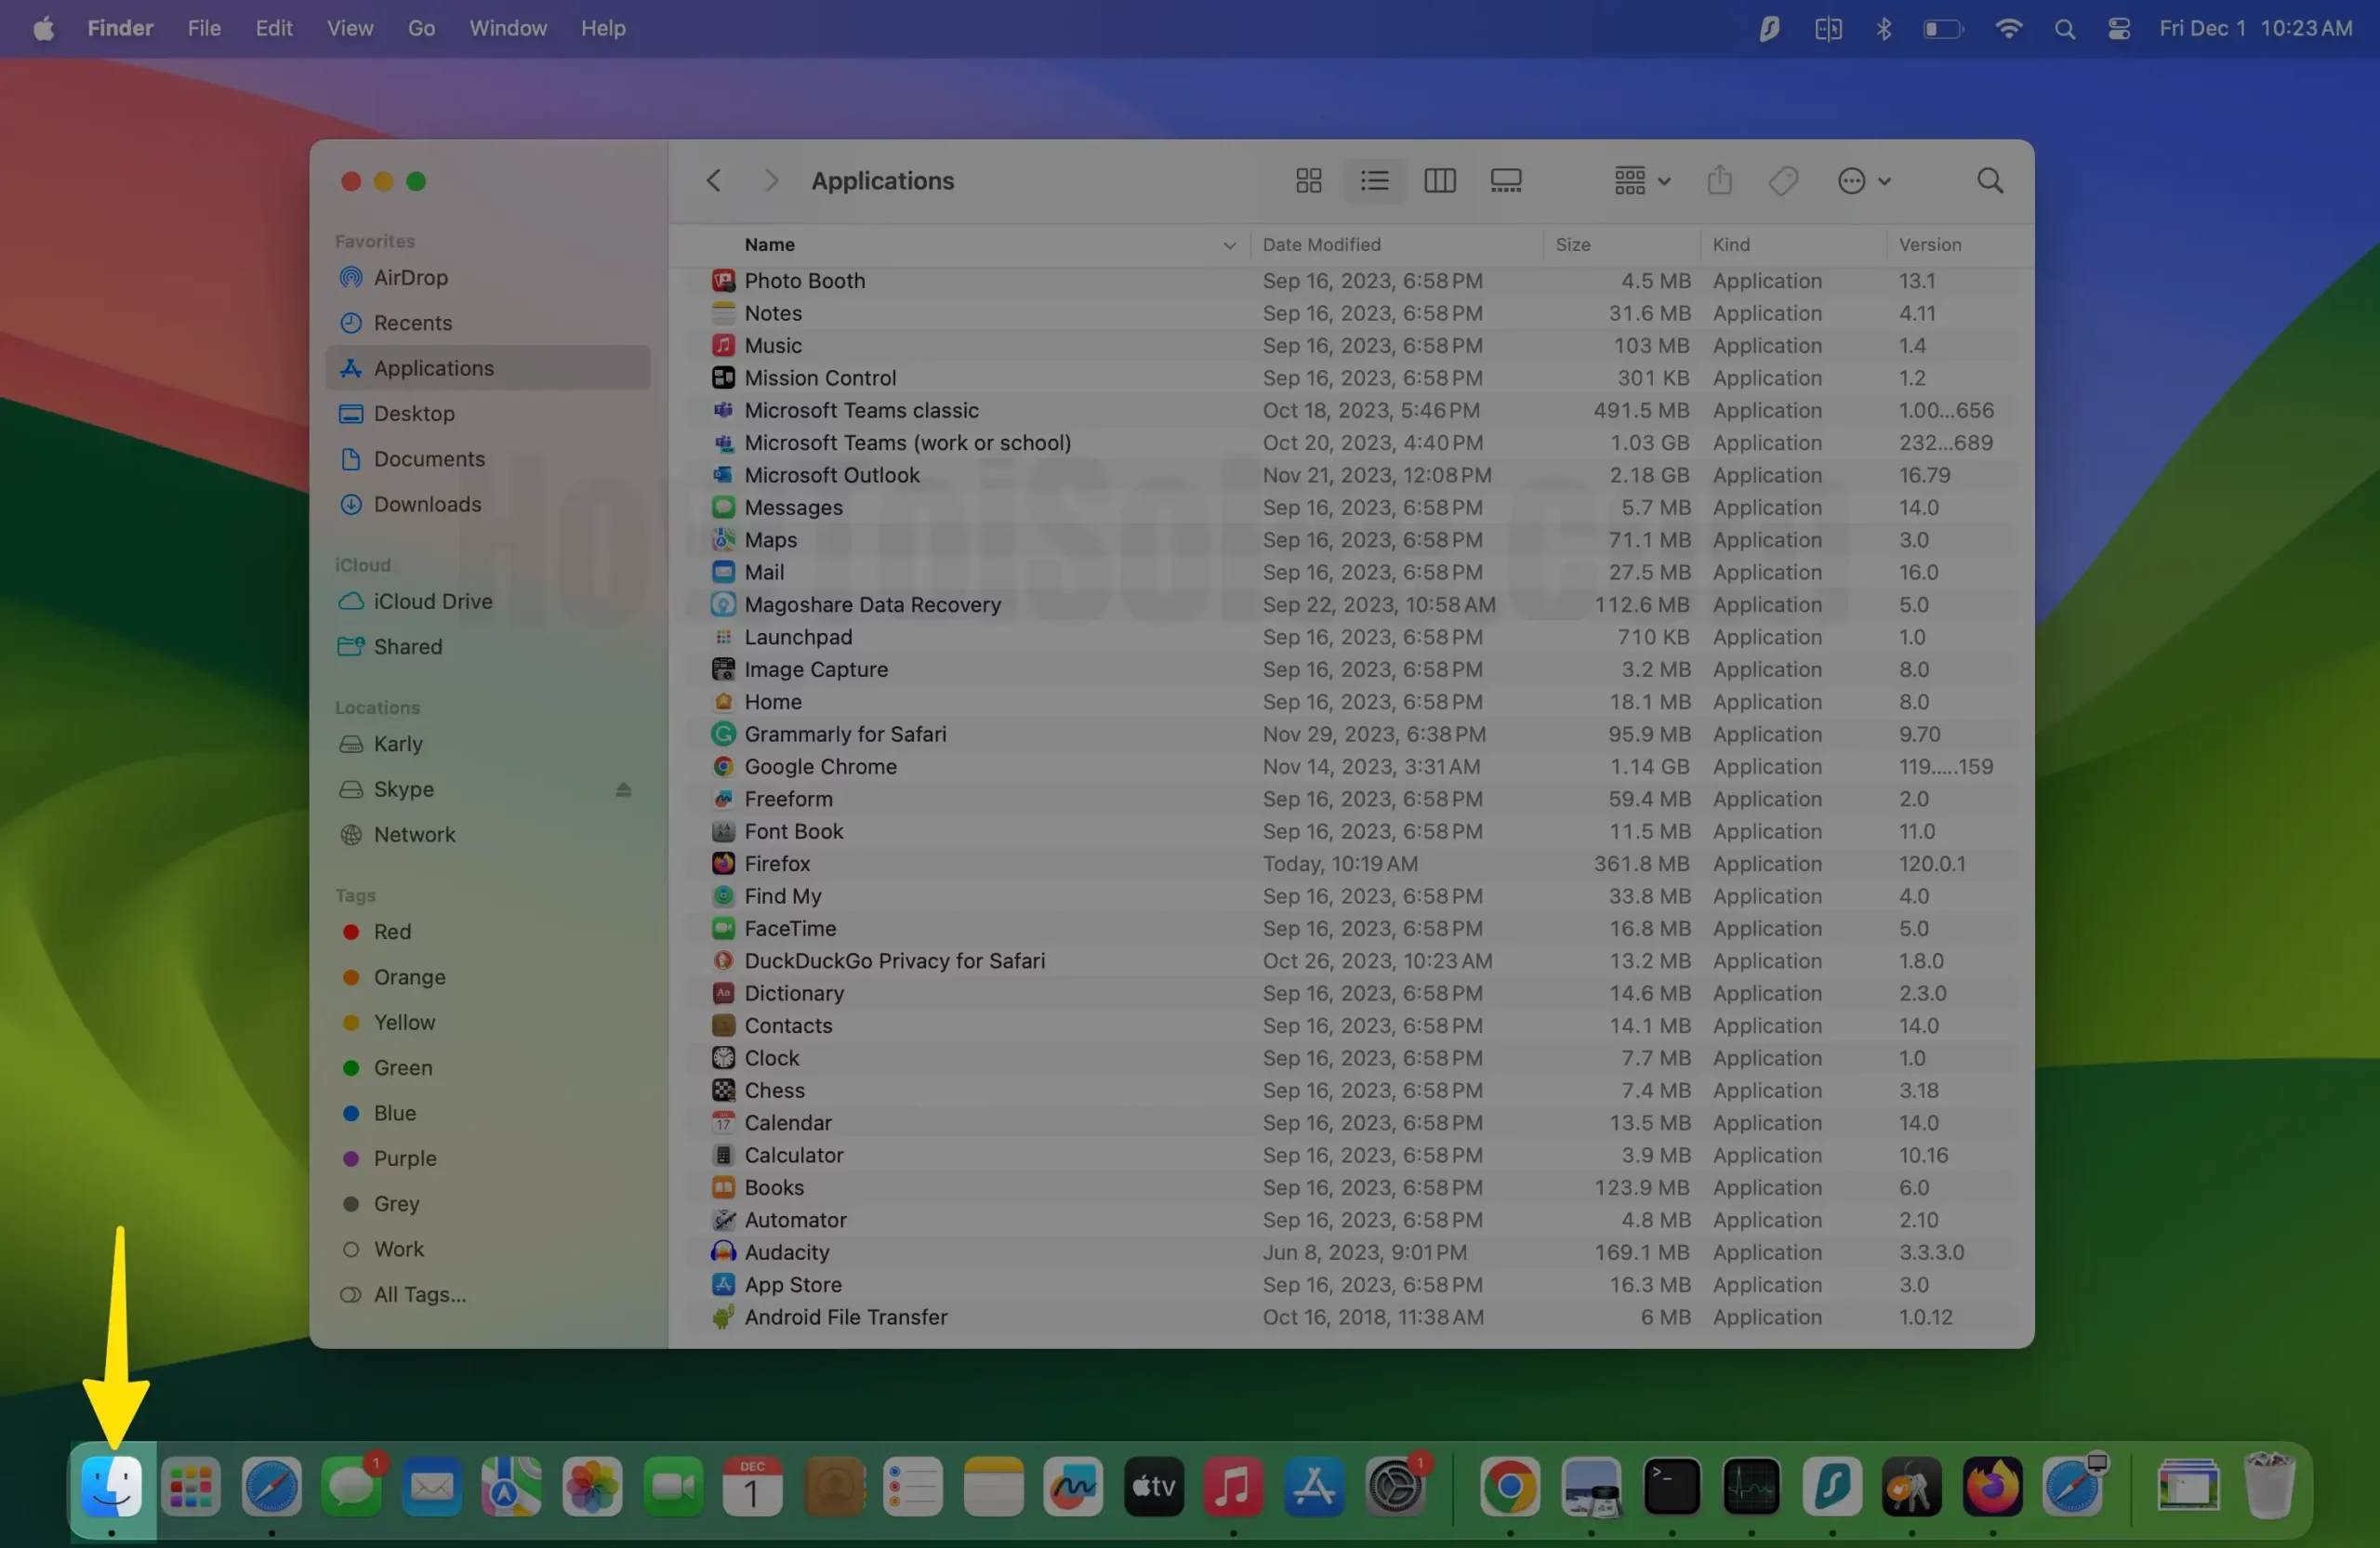The image size is (2380, 1548).
Task: Switch Finder to column view
Action: pos(1439,181)
